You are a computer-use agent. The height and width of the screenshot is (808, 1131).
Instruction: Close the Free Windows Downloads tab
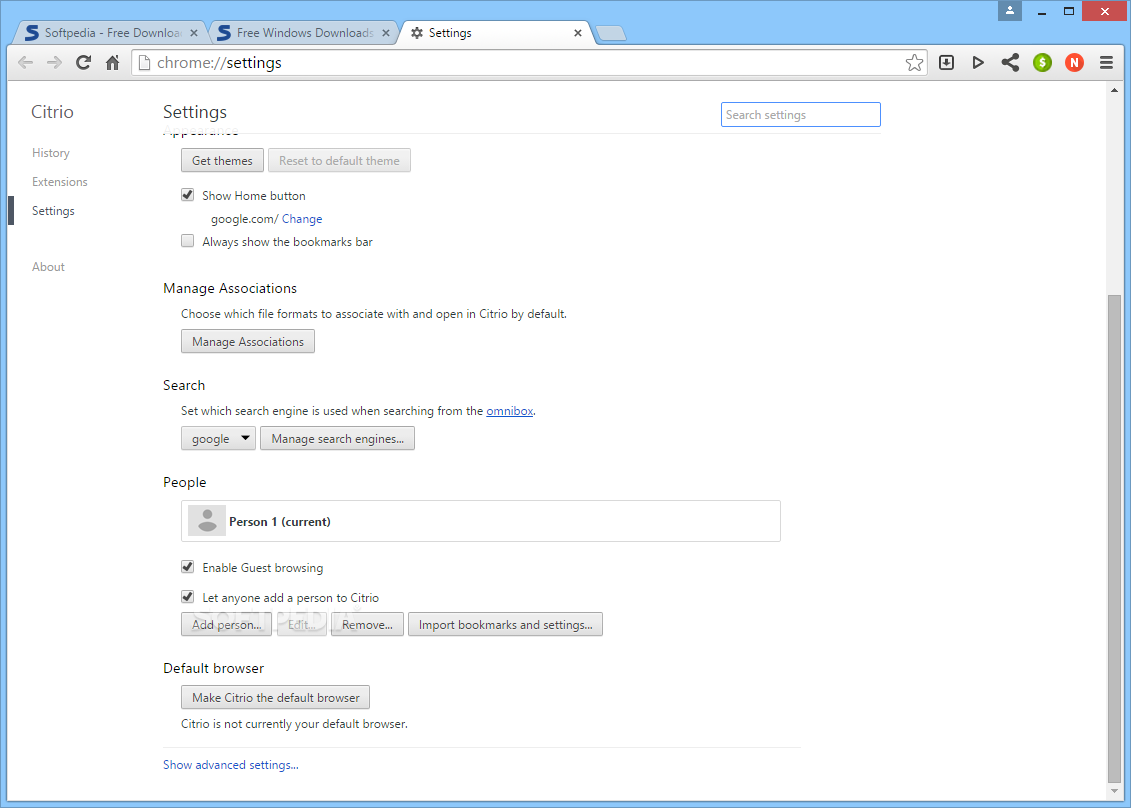tap(386, 33)
